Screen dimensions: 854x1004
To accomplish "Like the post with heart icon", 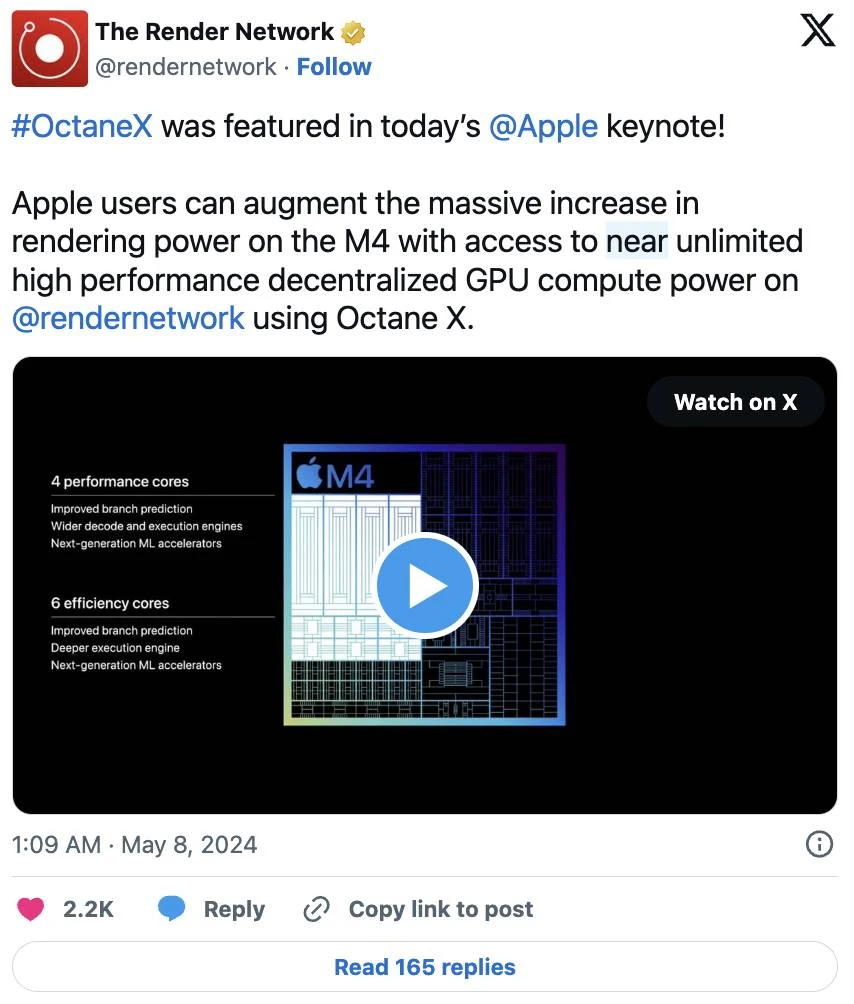I will coord(32,909).
